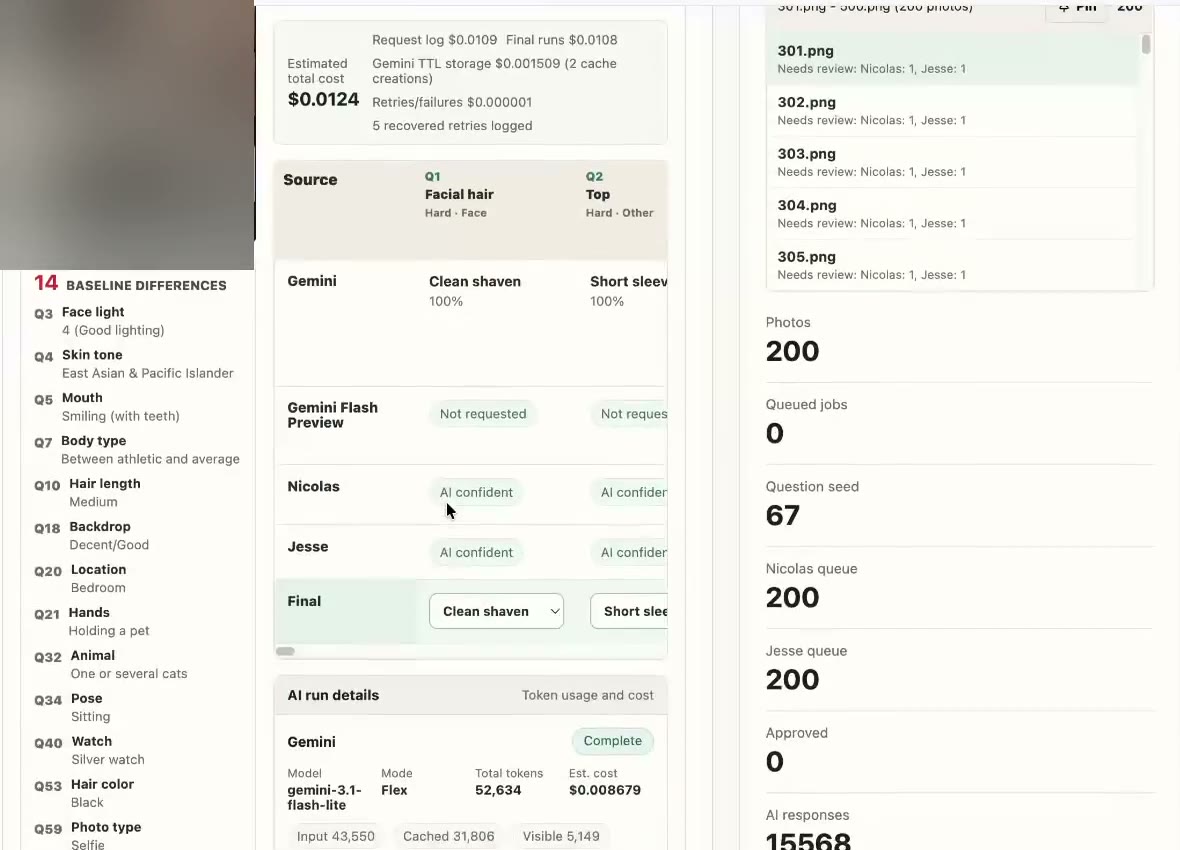This screenshot has height=850, width=1180.
Task: Click the blurred photo preview thumbnail
Action: 127,134
